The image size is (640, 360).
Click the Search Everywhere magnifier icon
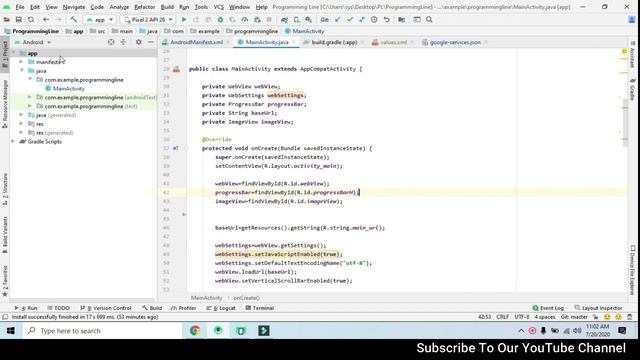pos(429,20)
